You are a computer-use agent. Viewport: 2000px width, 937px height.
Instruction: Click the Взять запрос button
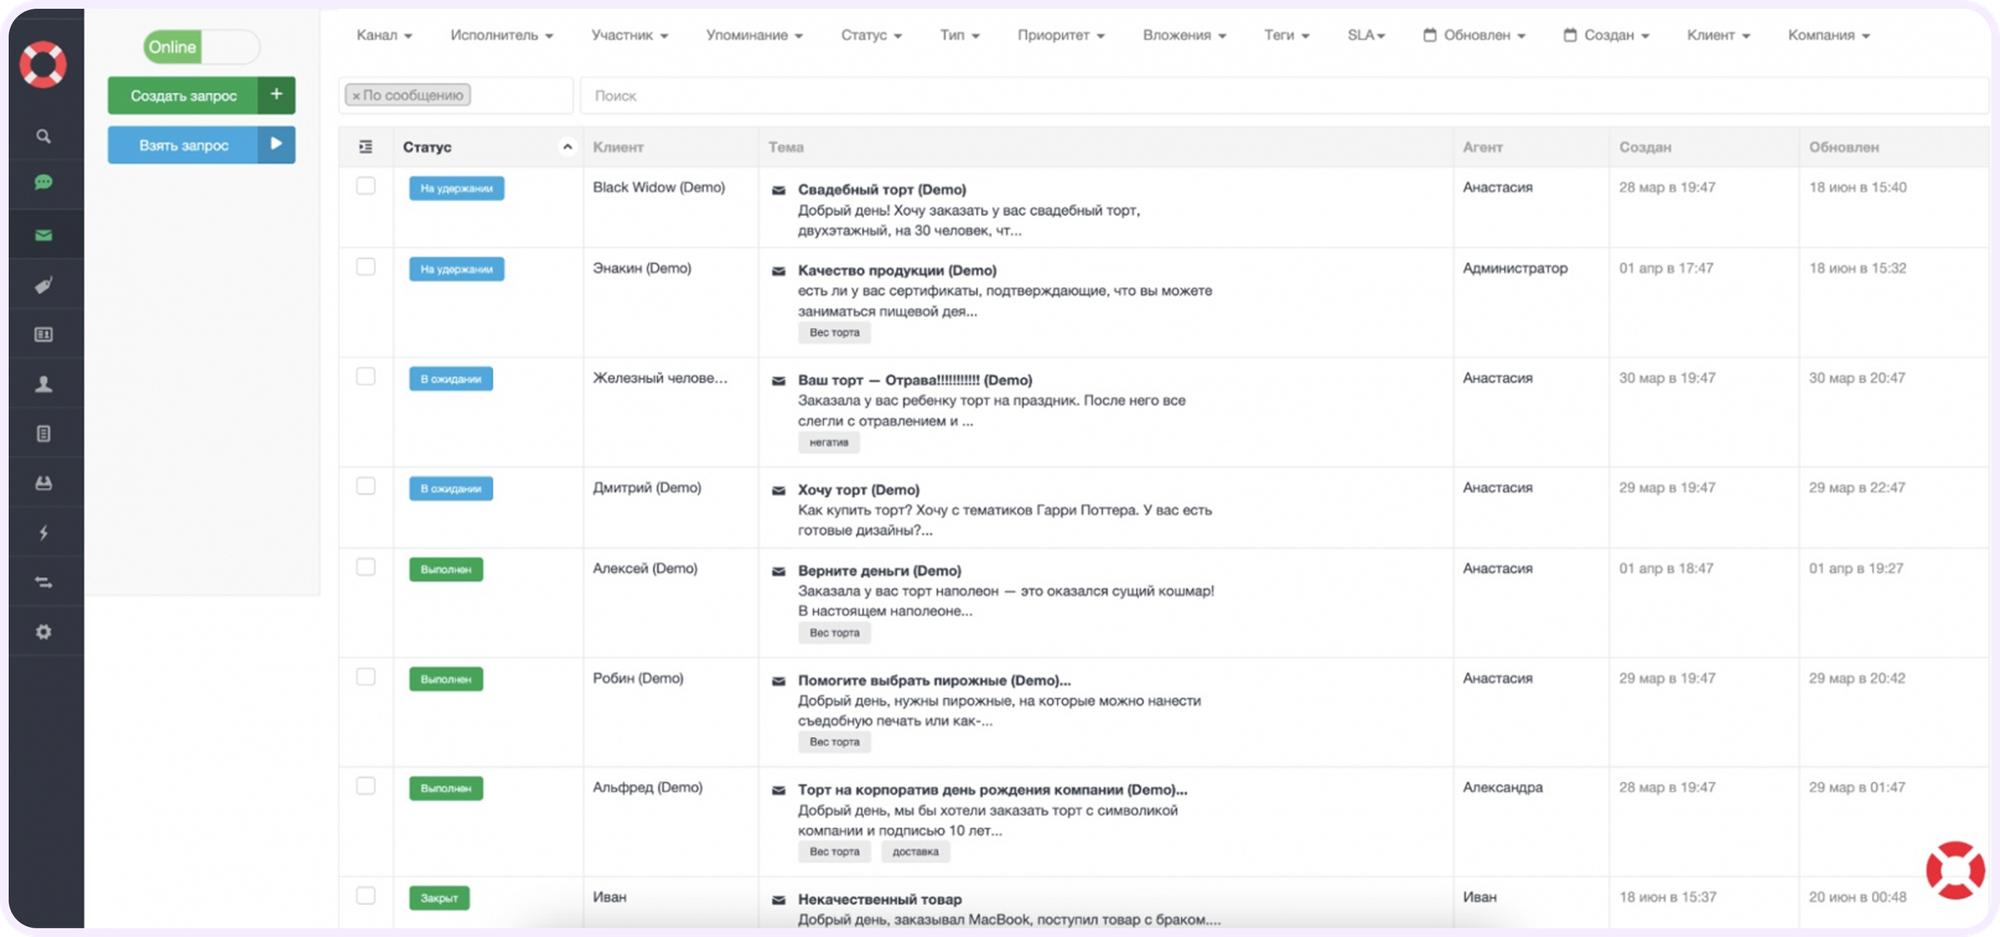[x=200, y=145]
